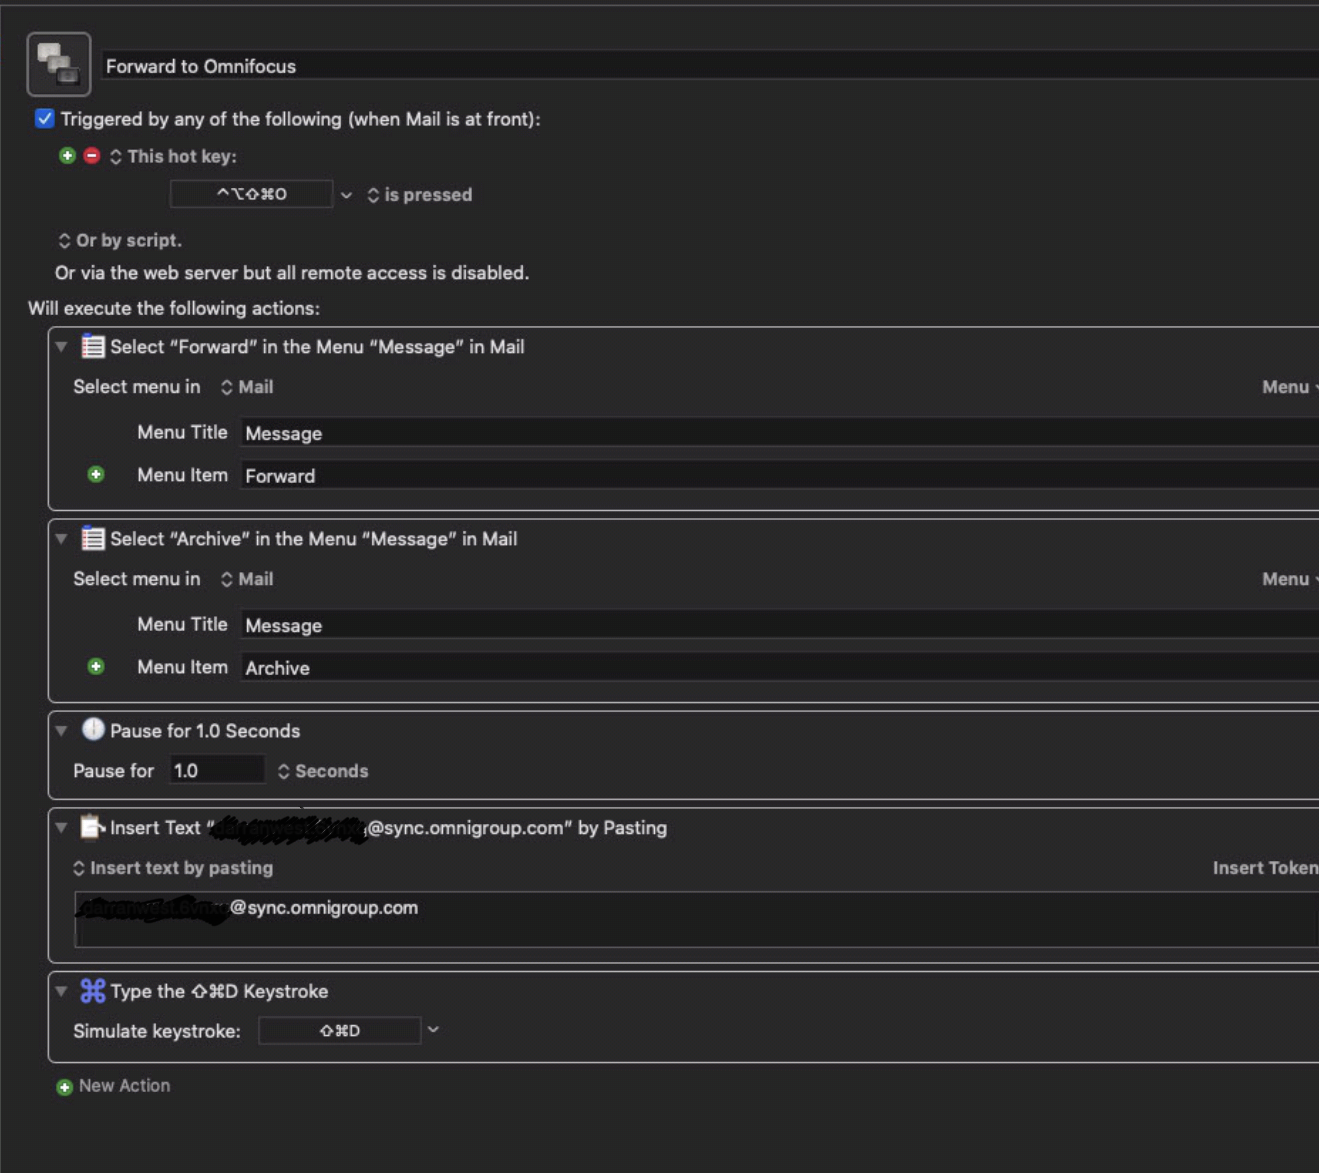Choose app popup Mail in Archive action

(247, 579)
